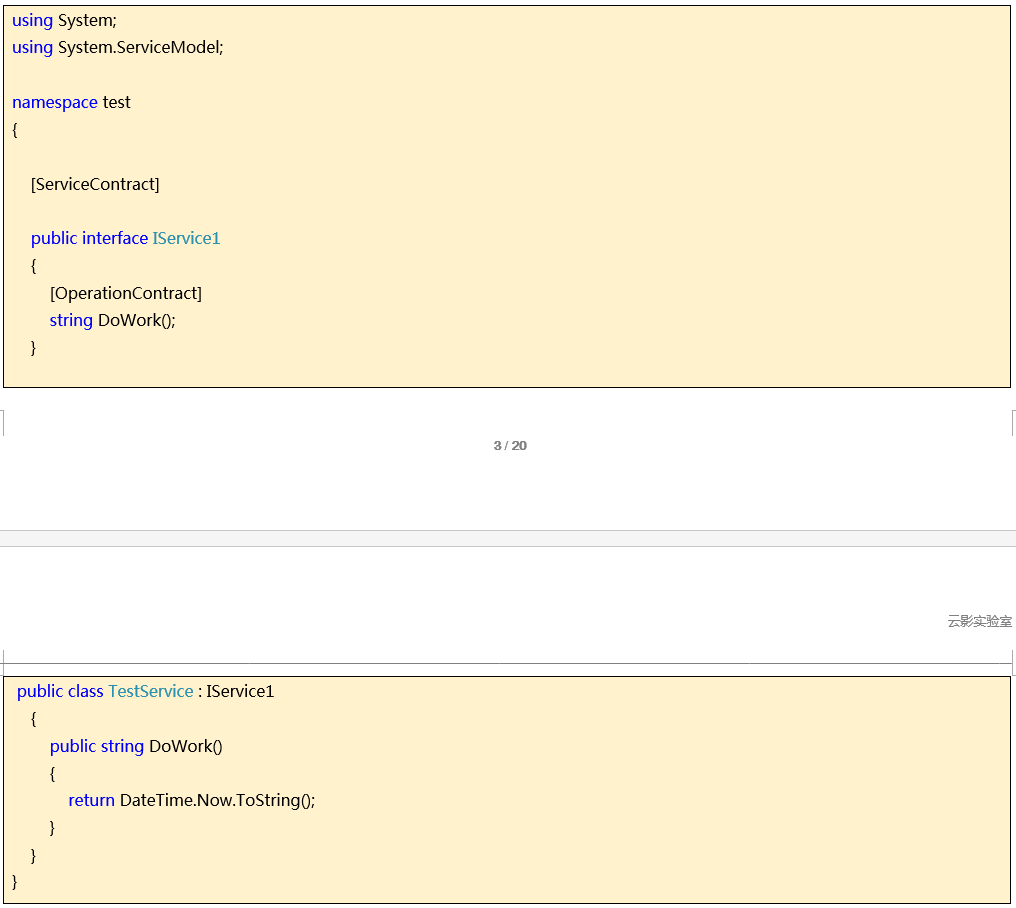Click the 'string DoWork();' declaration

[x=113, y=321]
